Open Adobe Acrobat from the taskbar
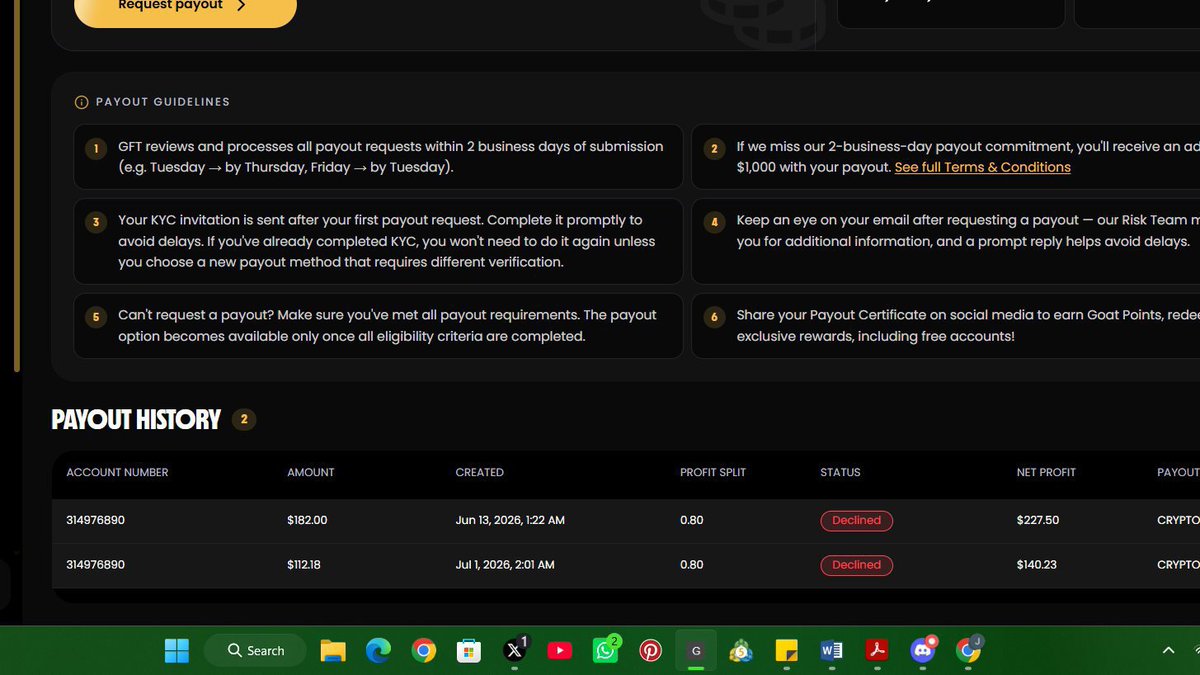The width and height of the screenshot is (1200, 675). [x=877, y=651]
